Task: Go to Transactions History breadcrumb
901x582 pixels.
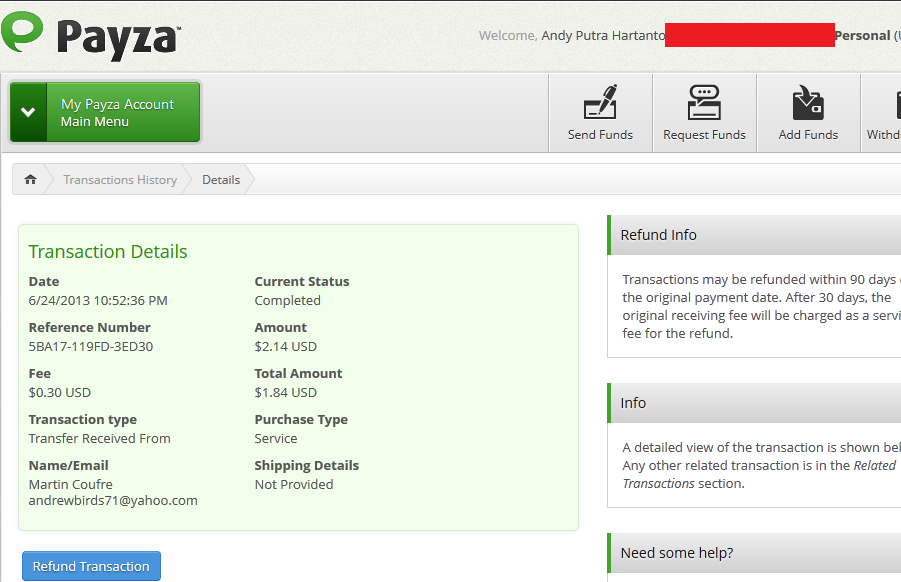Action: [120, 180]
